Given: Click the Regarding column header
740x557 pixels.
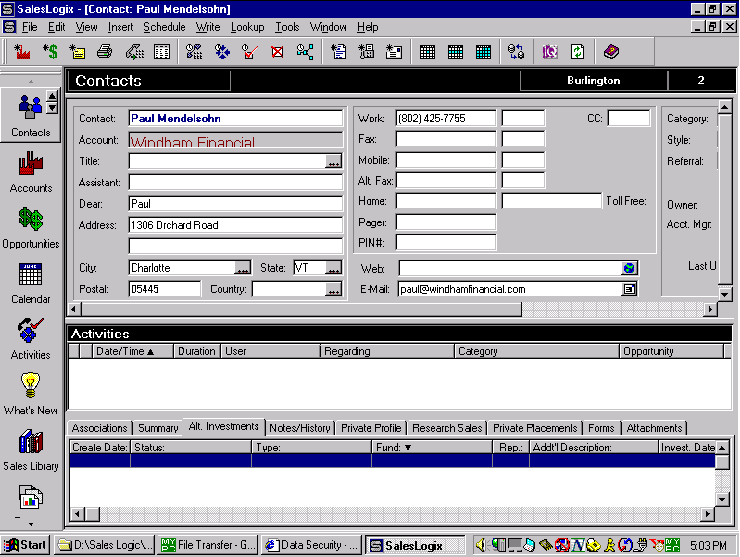Looking at the screenshot, I should (x=387, y=351).
